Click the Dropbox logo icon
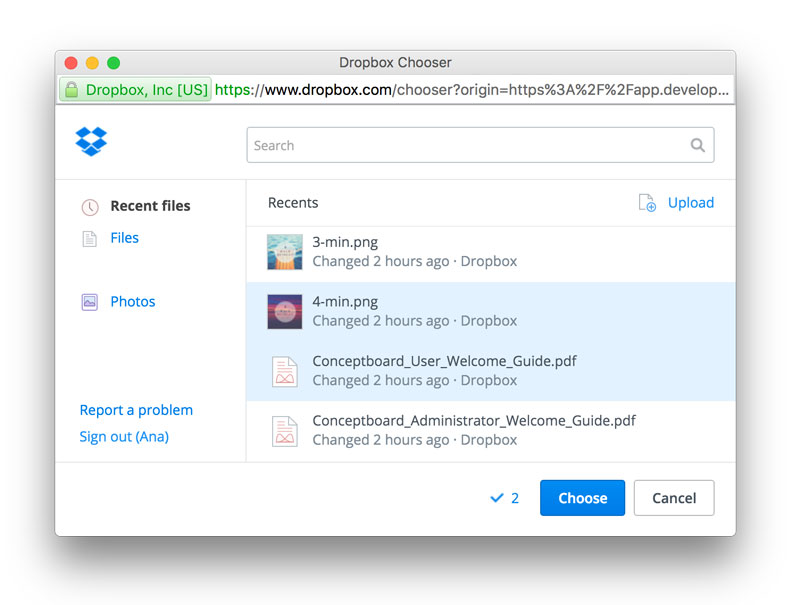 91,141
